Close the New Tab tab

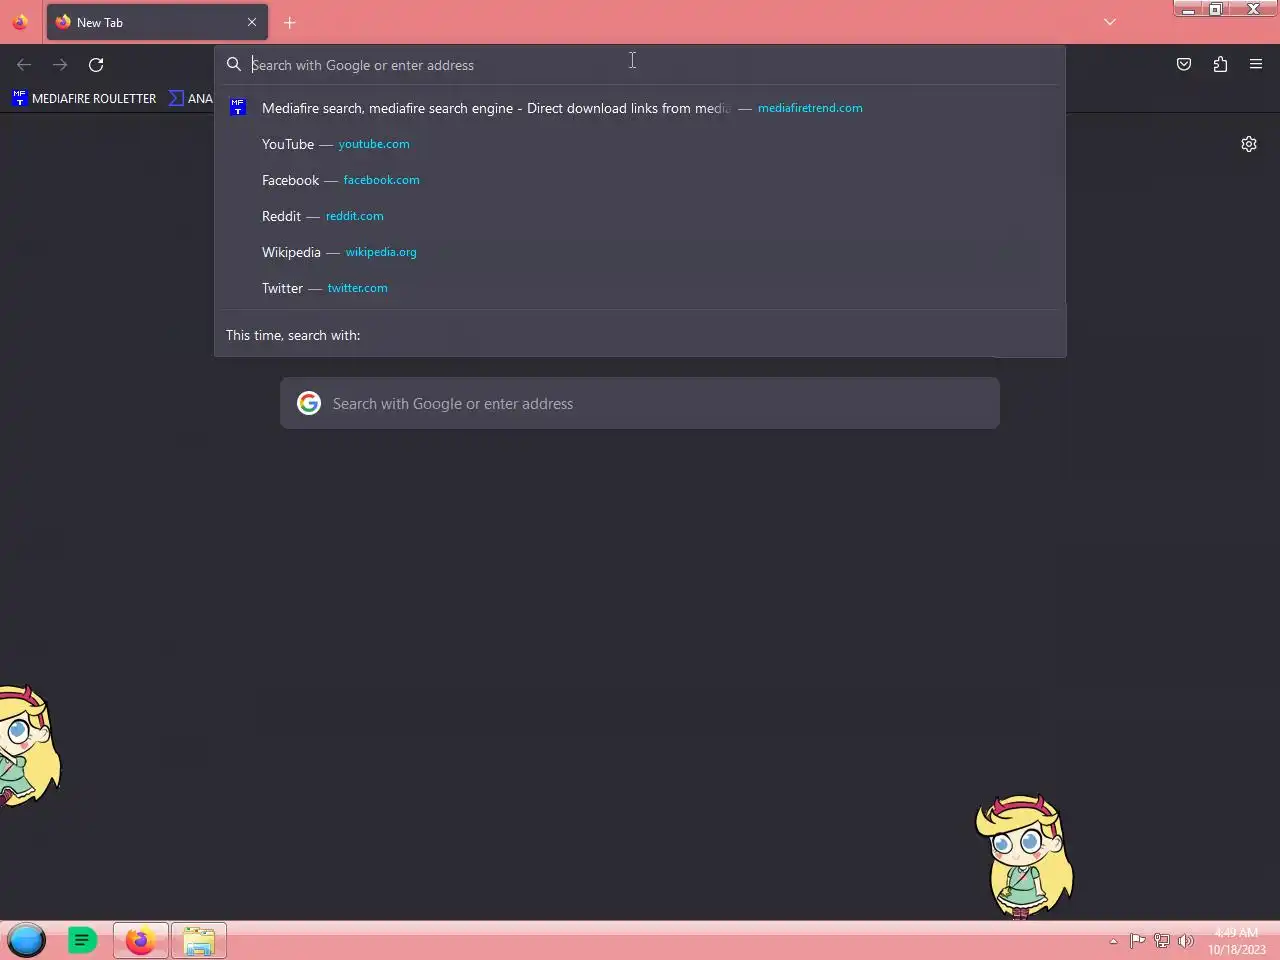[252, 22]
